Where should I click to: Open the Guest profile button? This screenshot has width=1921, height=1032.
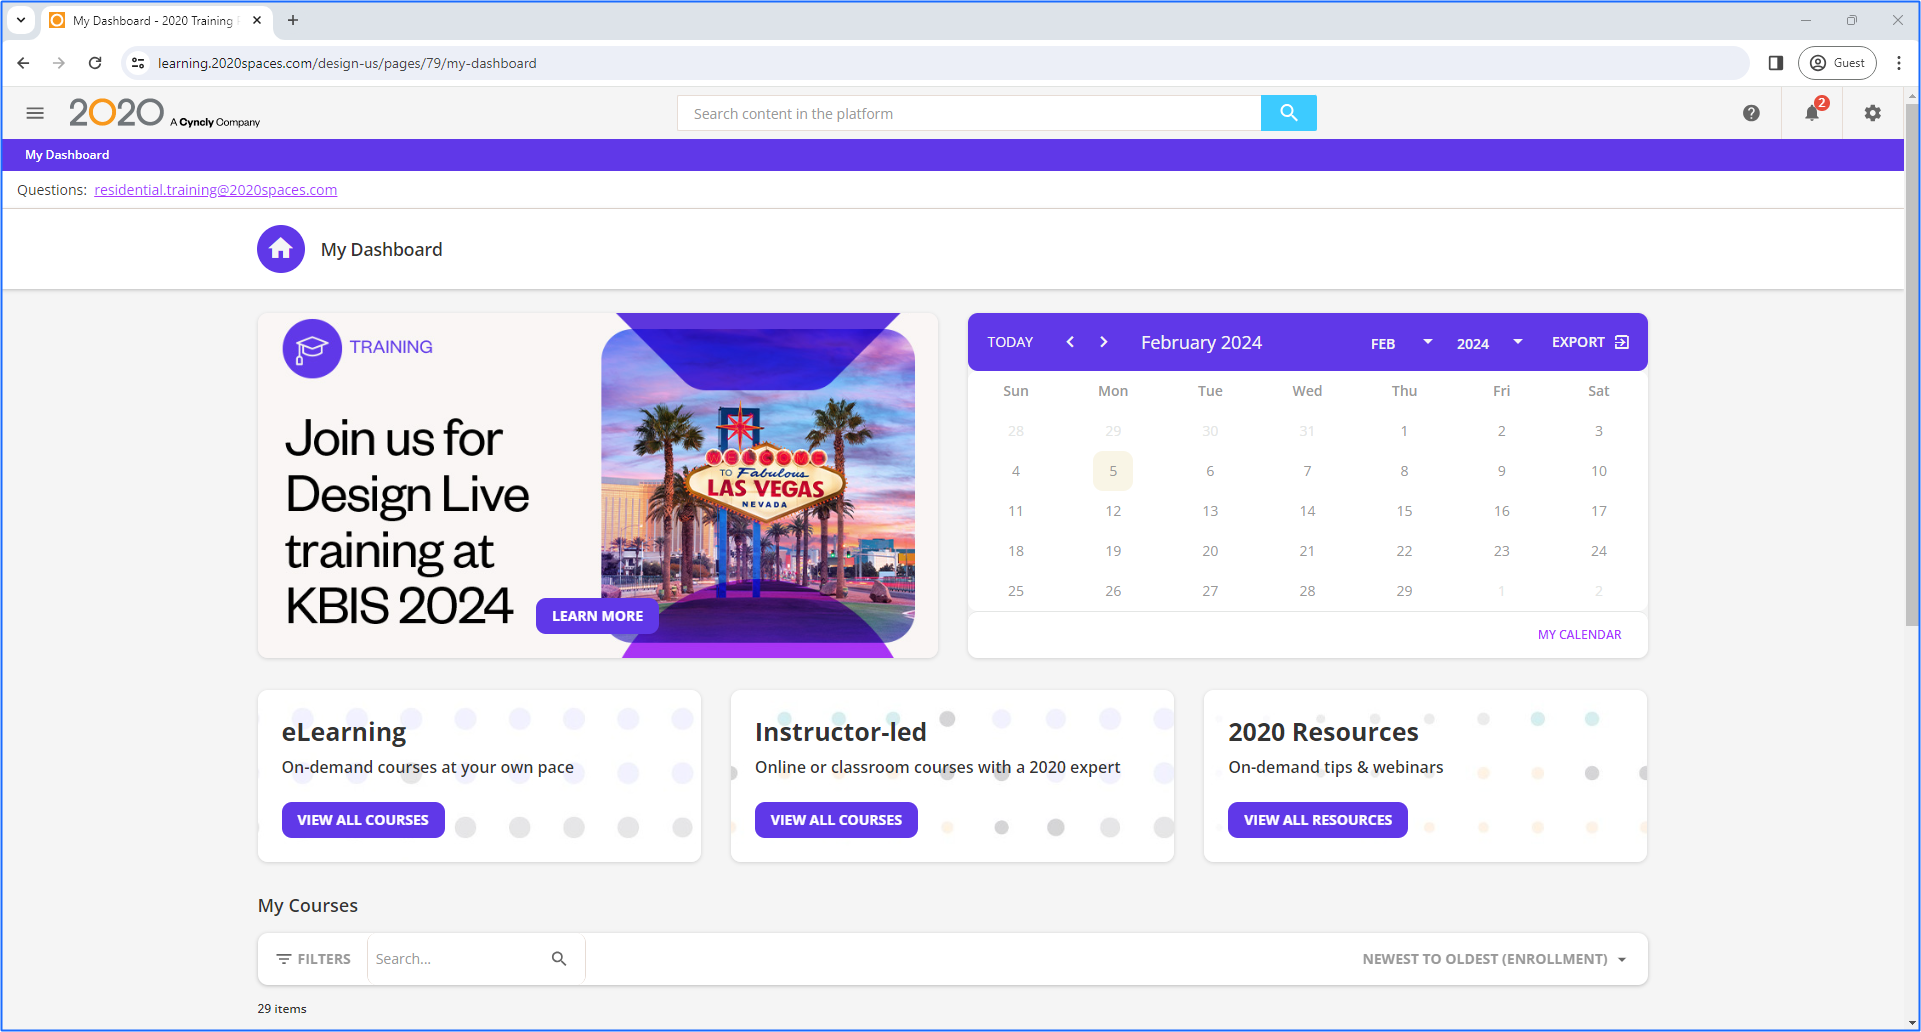(x=1837, y=63)
